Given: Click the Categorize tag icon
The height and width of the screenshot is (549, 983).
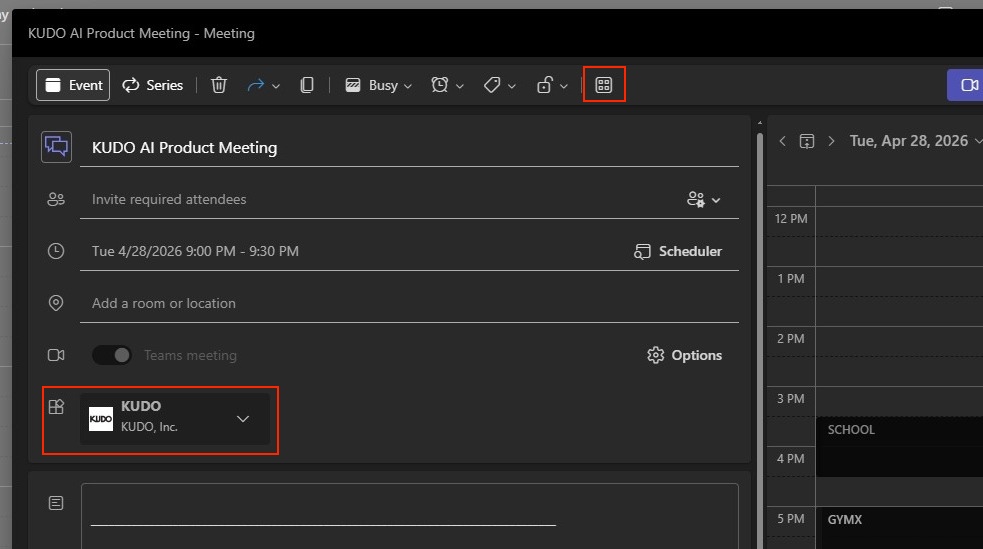Looking at the screenshot, I should [492, 85].
